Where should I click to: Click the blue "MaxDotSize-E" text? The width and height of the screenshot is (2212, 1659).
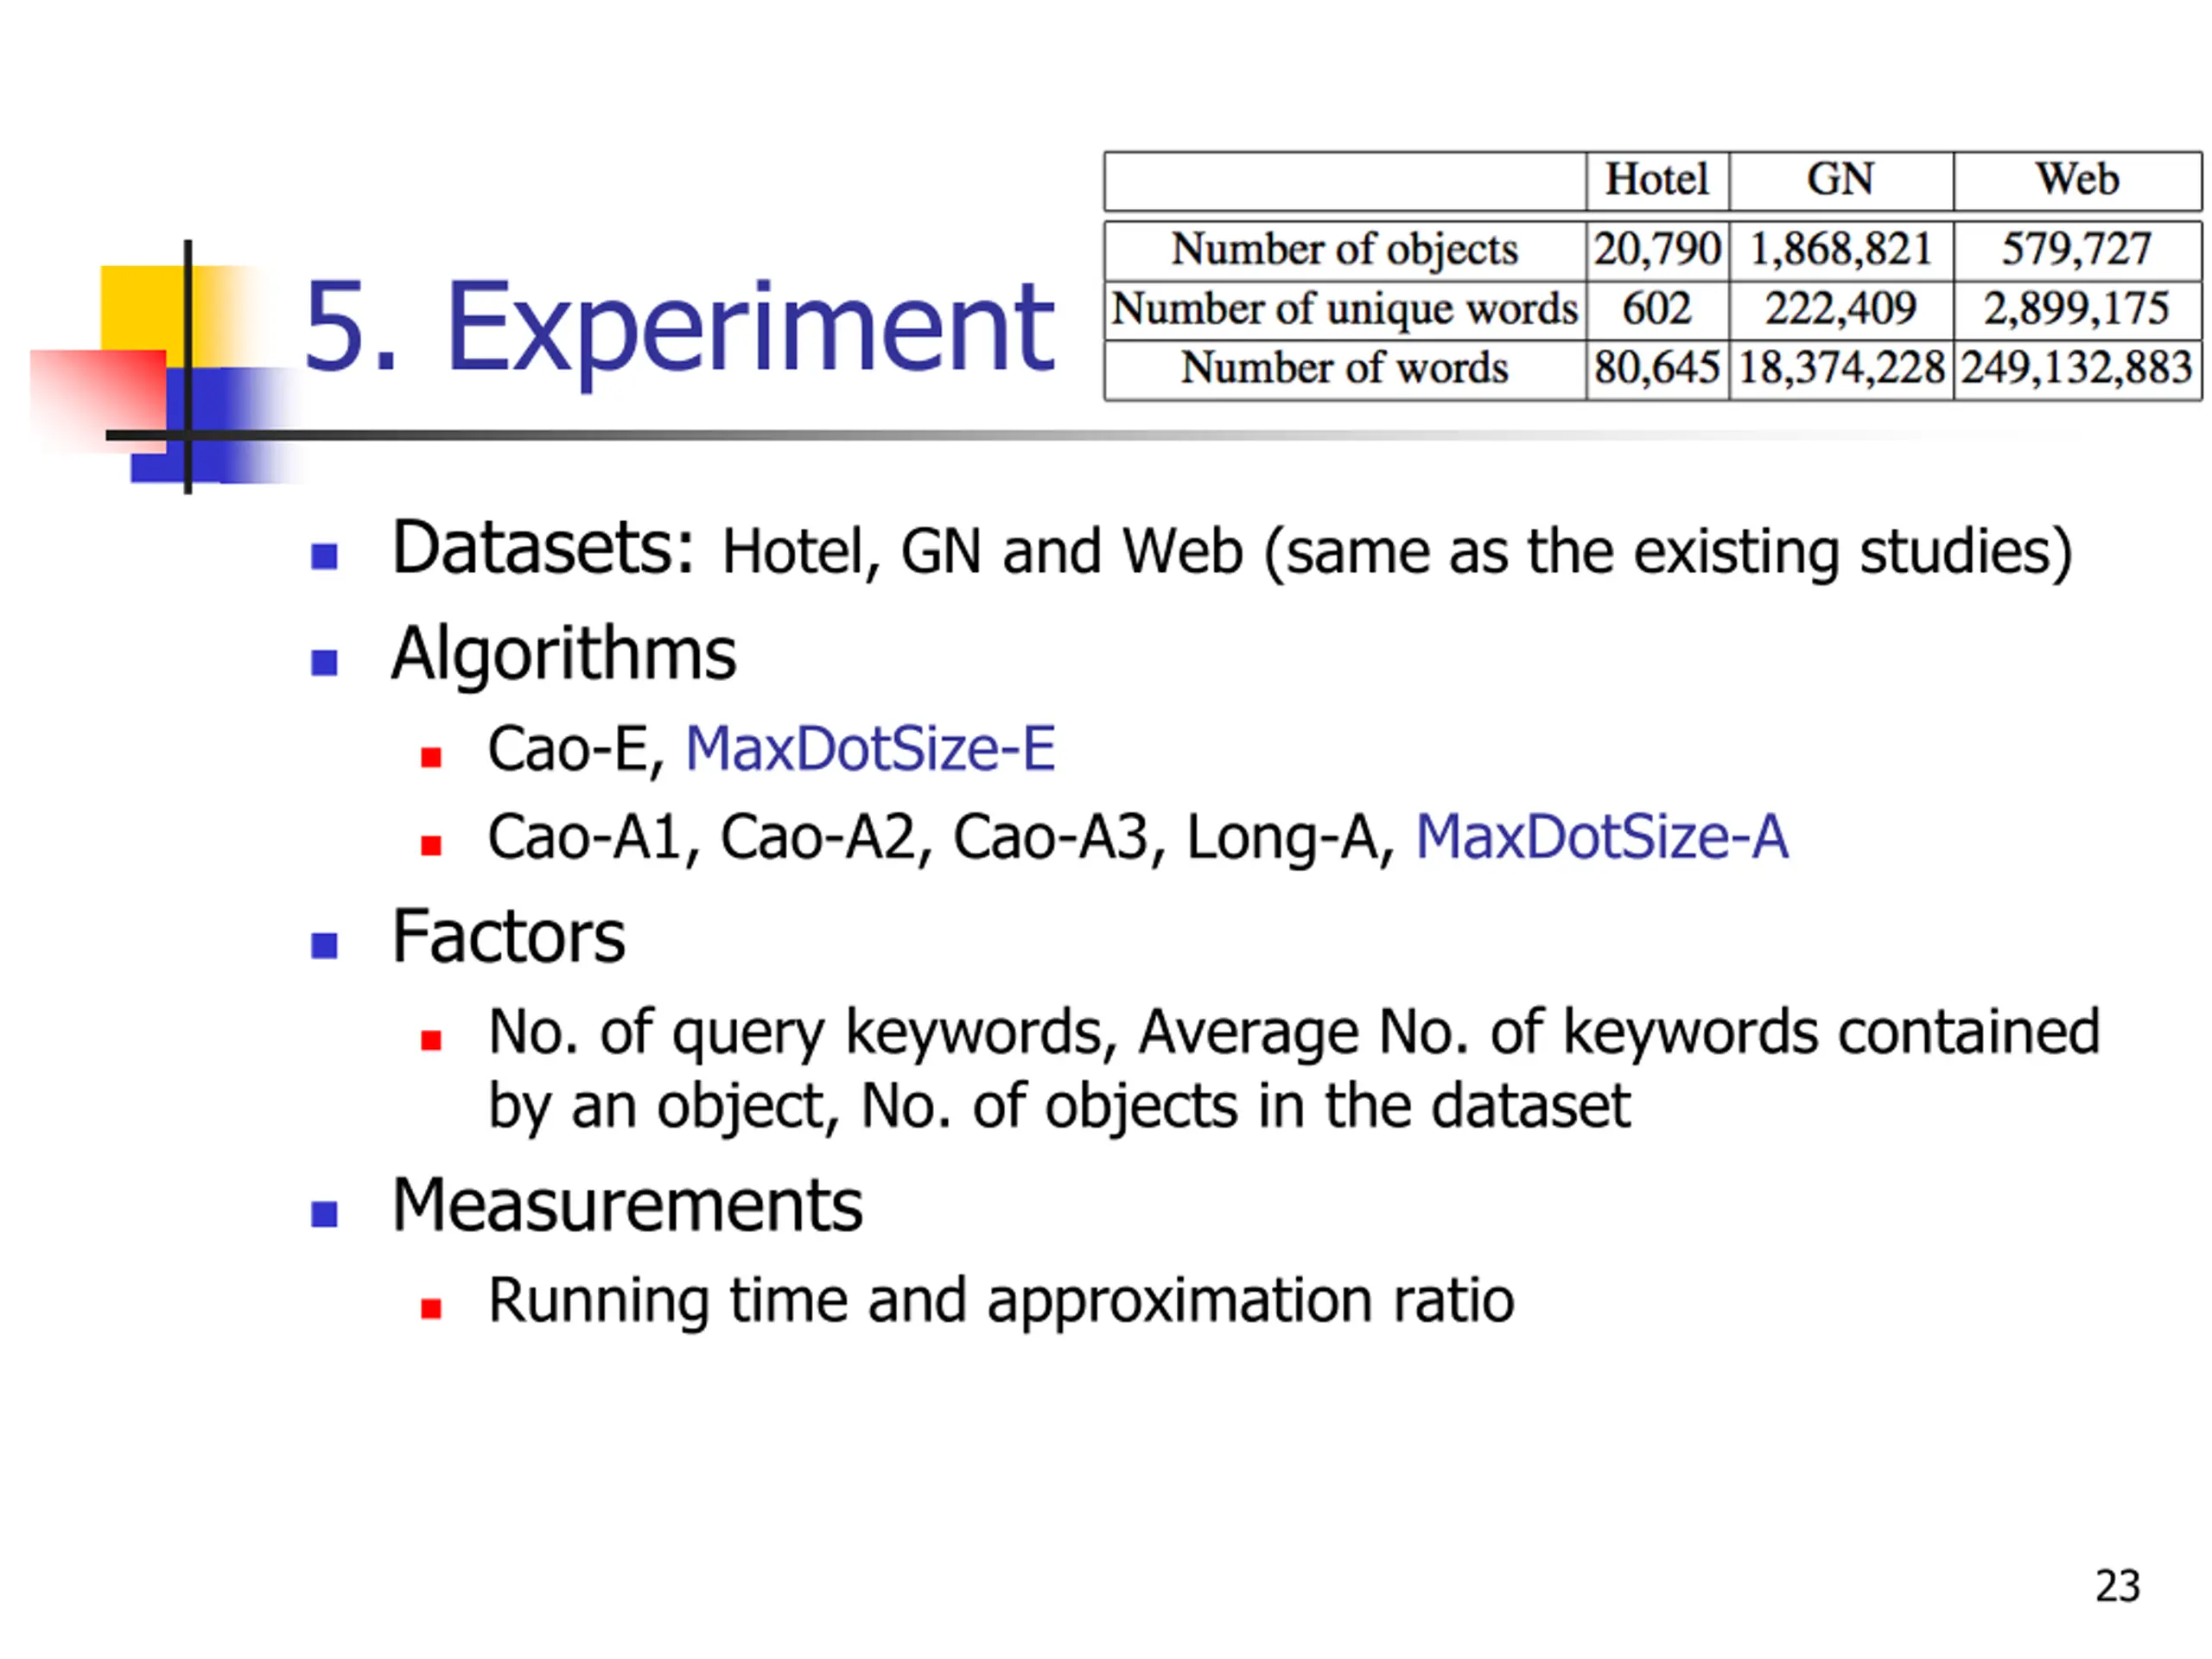[x=870, y=748]
